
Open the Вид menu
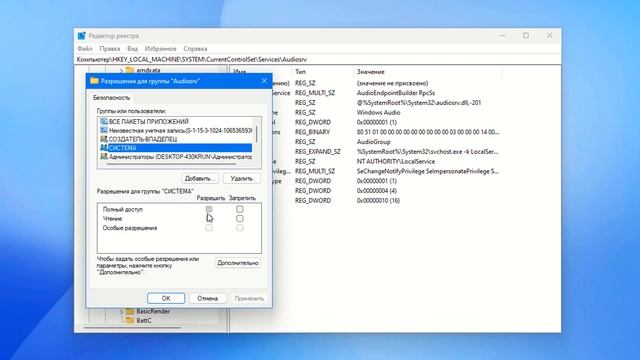point(132,49)
